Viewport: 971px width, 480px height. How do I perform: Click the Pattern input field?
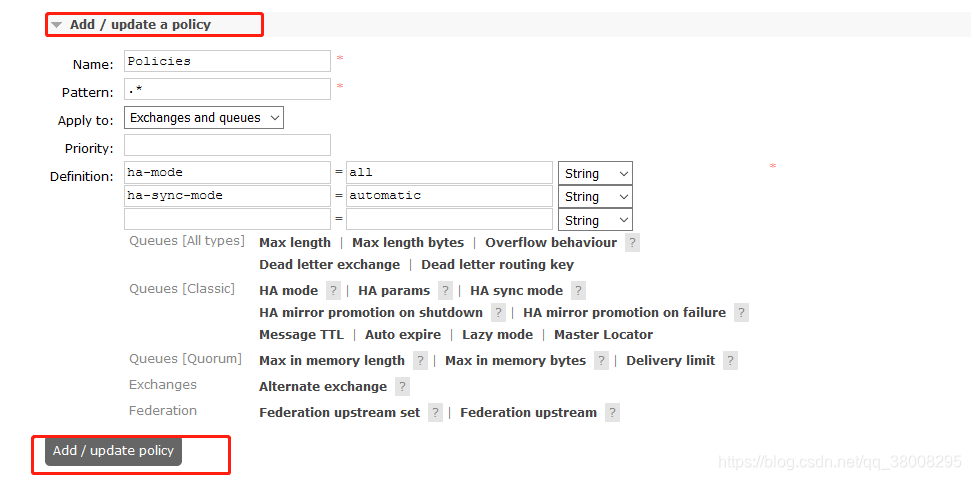click(x=227, y=90)
